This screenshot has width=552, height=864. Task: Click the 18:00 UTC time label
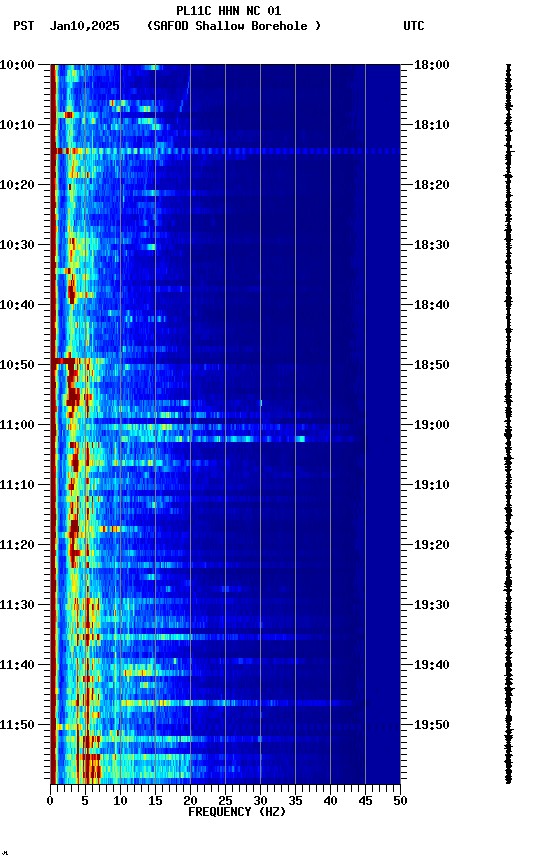pos(432,65)
